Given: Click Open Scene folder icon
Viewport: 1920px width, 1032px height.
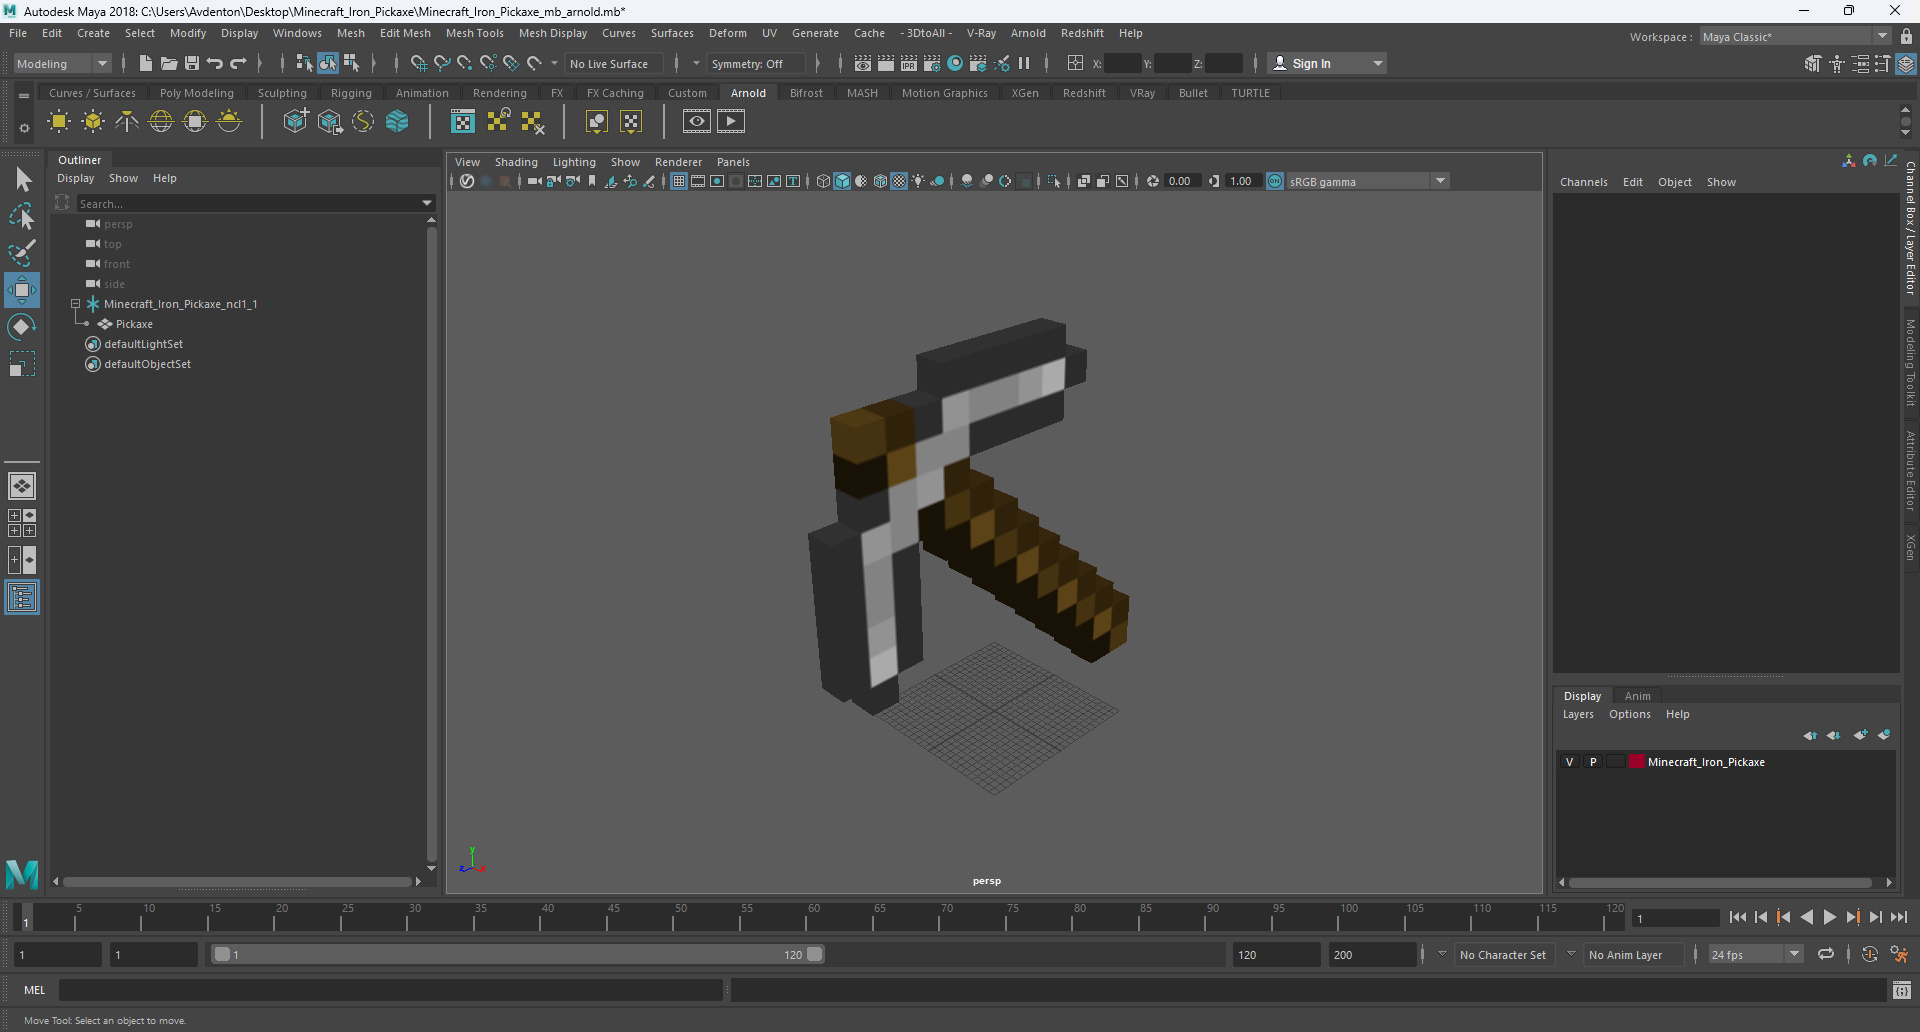Looking at the screenshot, I should pyautogui.click(x=169, y=63).
